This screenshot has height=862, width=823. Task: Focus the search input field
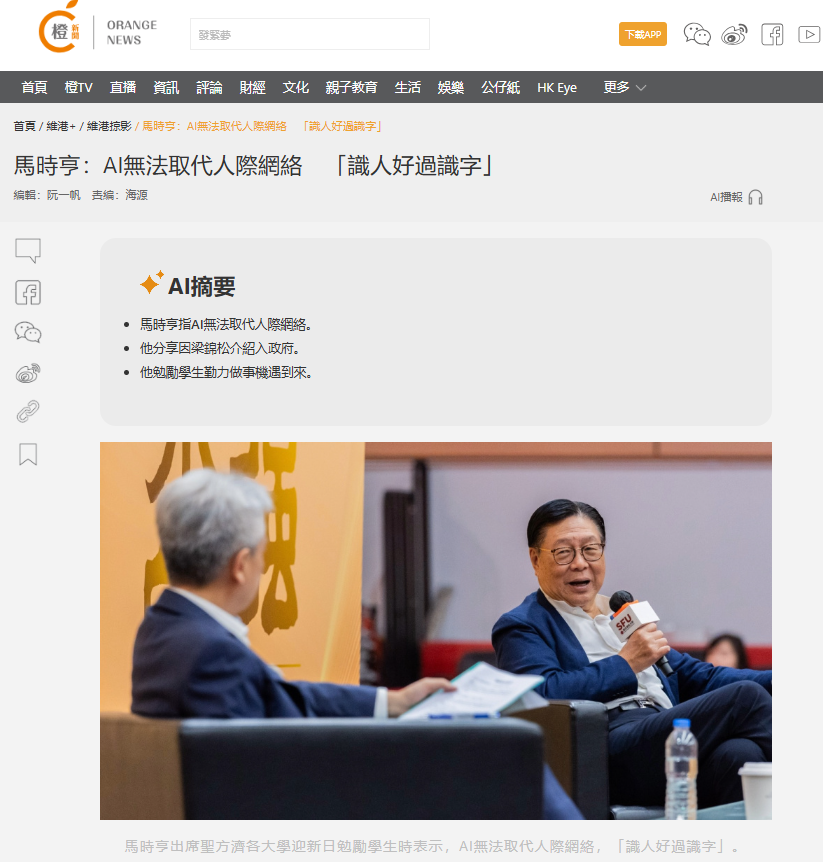click(x=310, y=34)
